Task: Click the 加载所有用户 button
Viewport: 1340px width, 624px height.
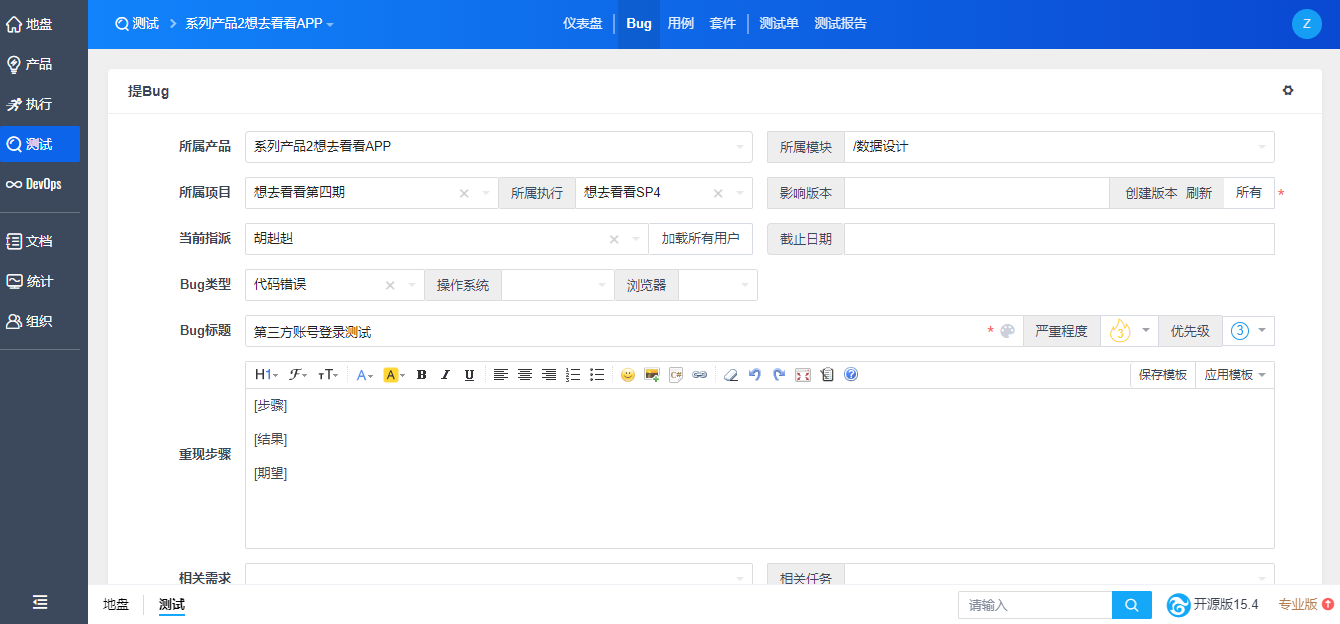Action: click(x=700, y=239)
